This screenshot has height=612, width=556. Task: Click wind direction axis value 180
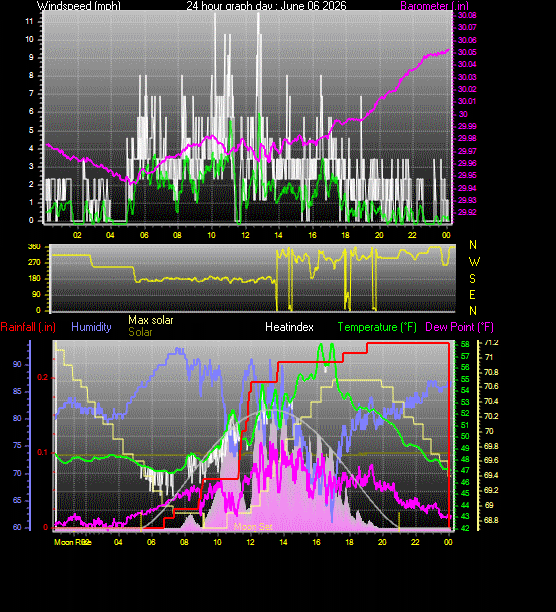coord(34,278)
